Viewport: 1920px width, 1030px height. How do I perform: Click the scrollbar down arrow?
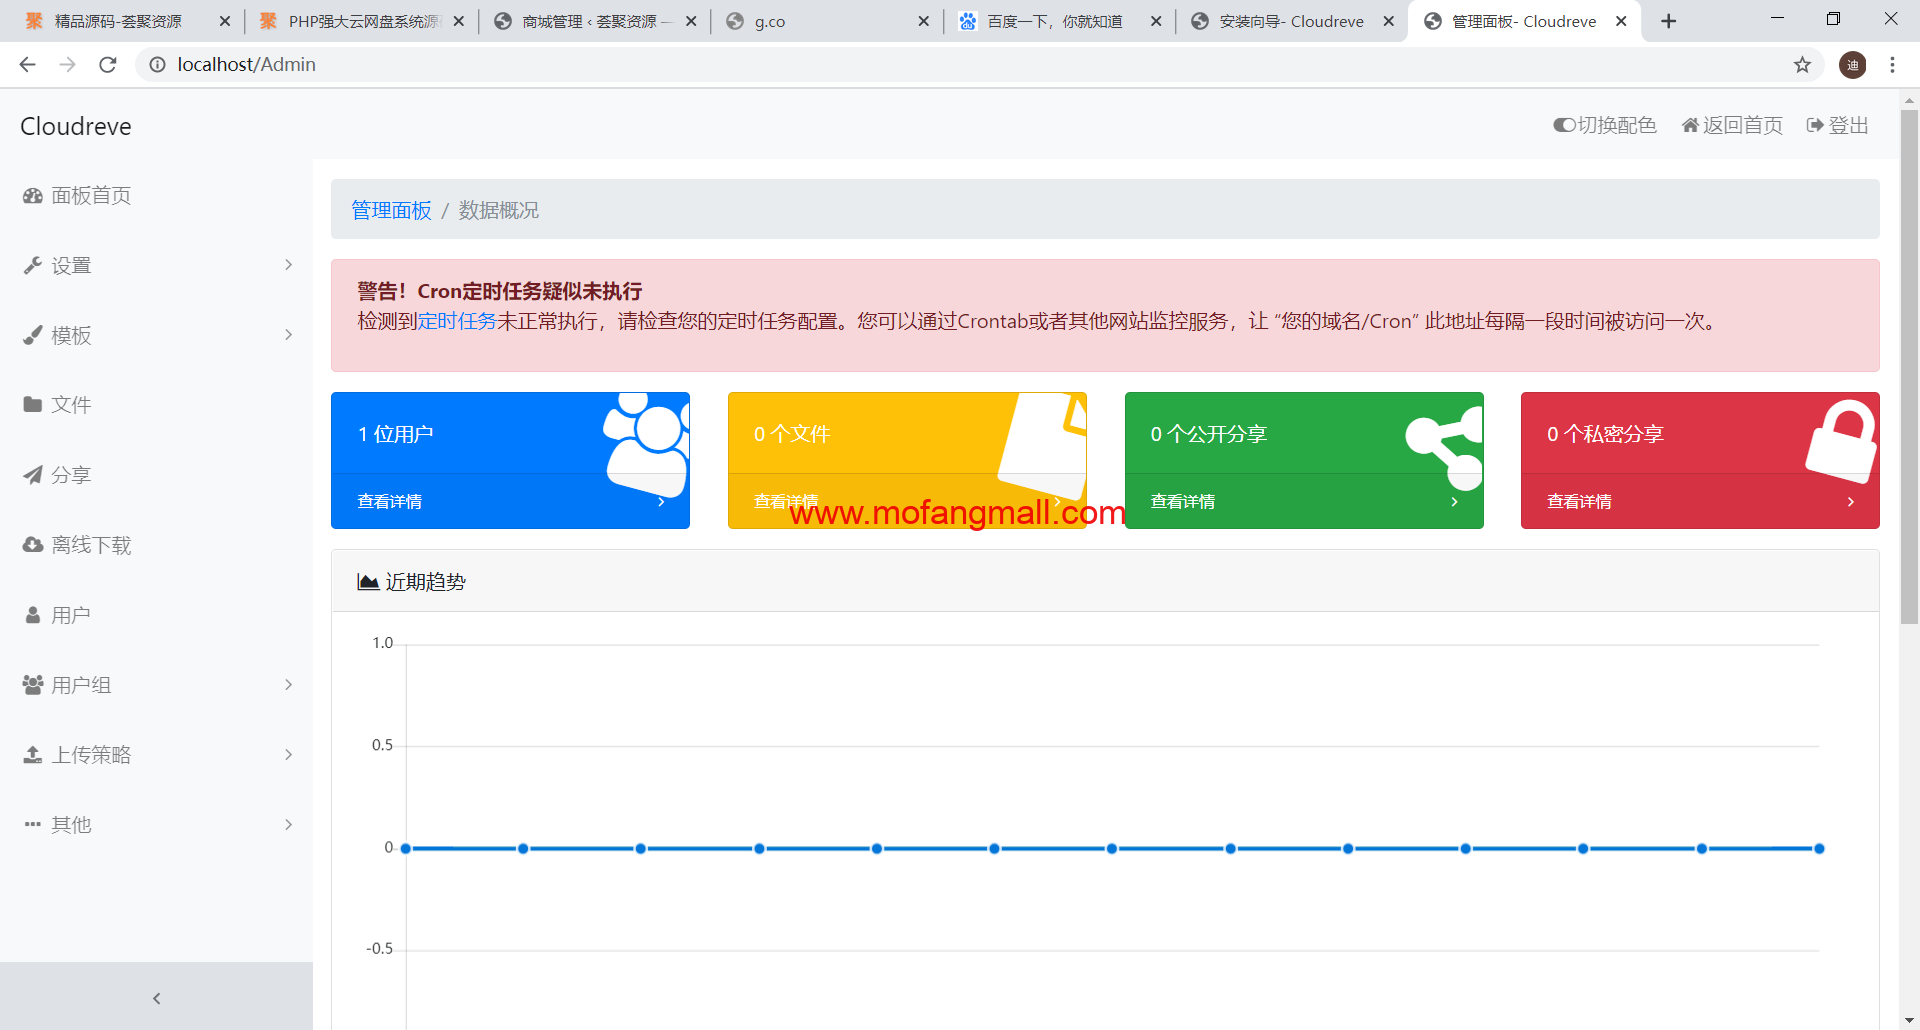pos(1909,1020)
